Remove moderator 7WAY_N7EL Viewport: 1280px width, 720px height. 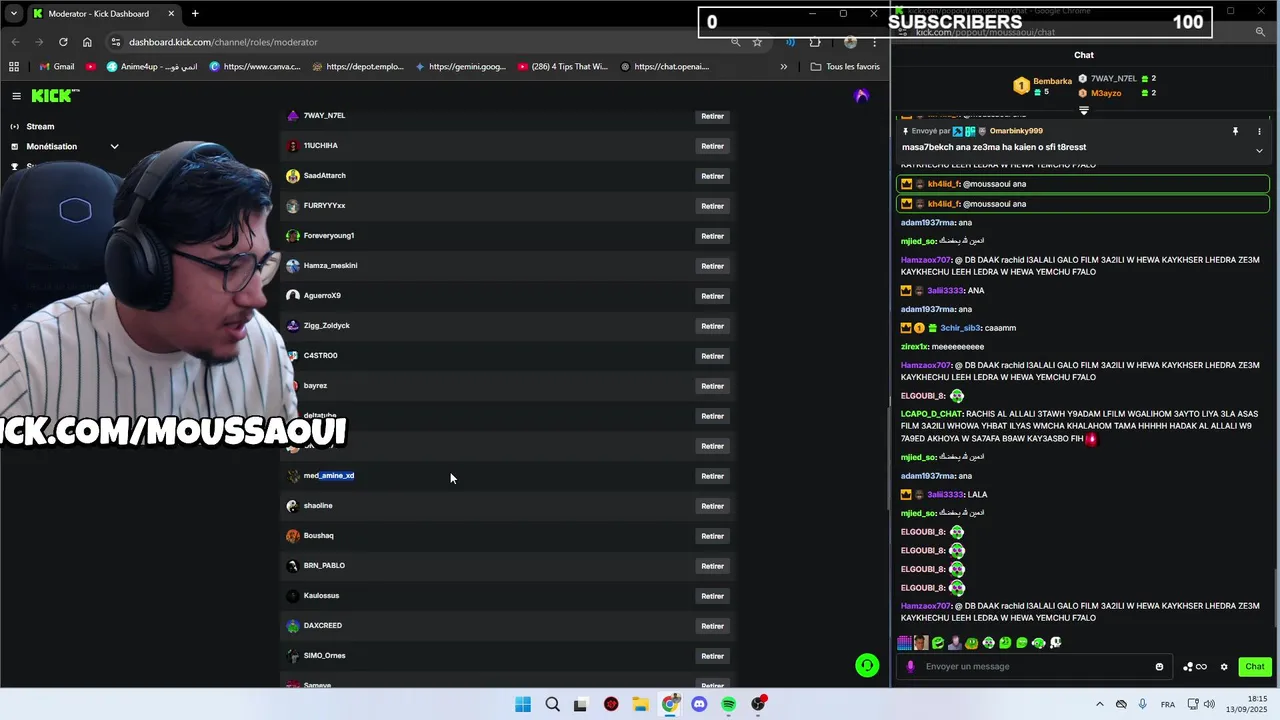click(x=712, y=116)
